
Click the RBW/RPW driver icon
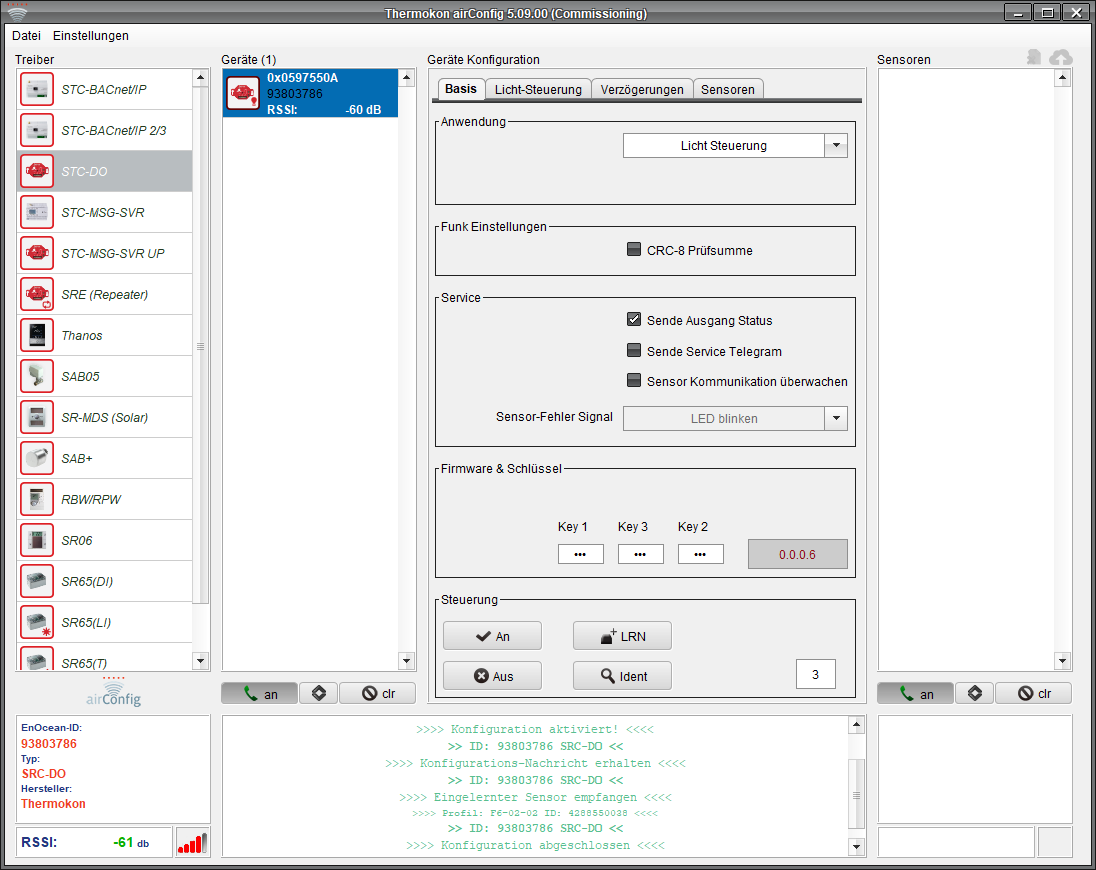click(37, 500)
